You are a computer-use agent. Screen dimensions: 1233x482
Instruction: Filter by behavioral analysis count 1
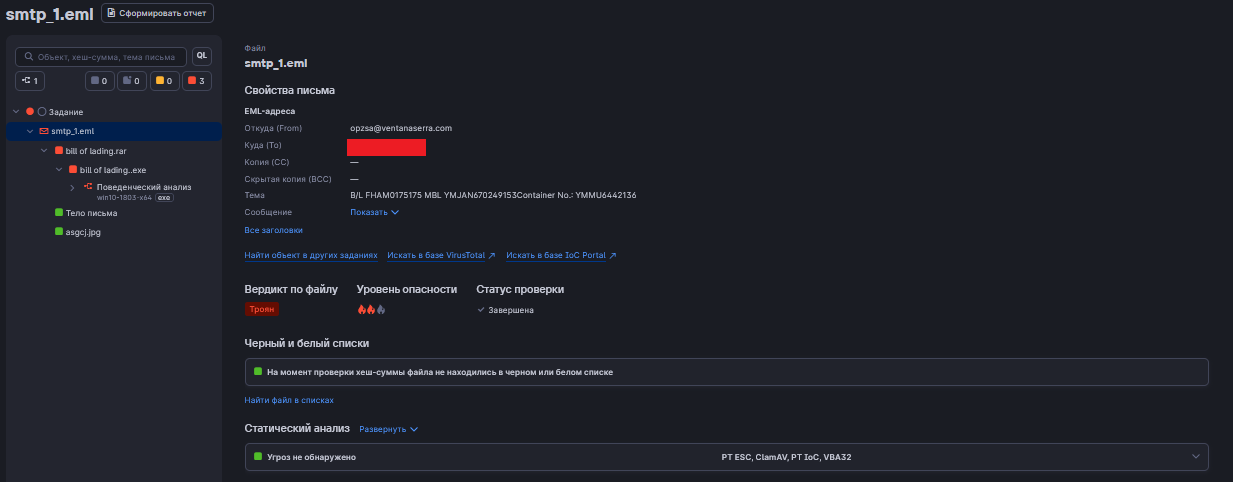click(x=29, y=81)
